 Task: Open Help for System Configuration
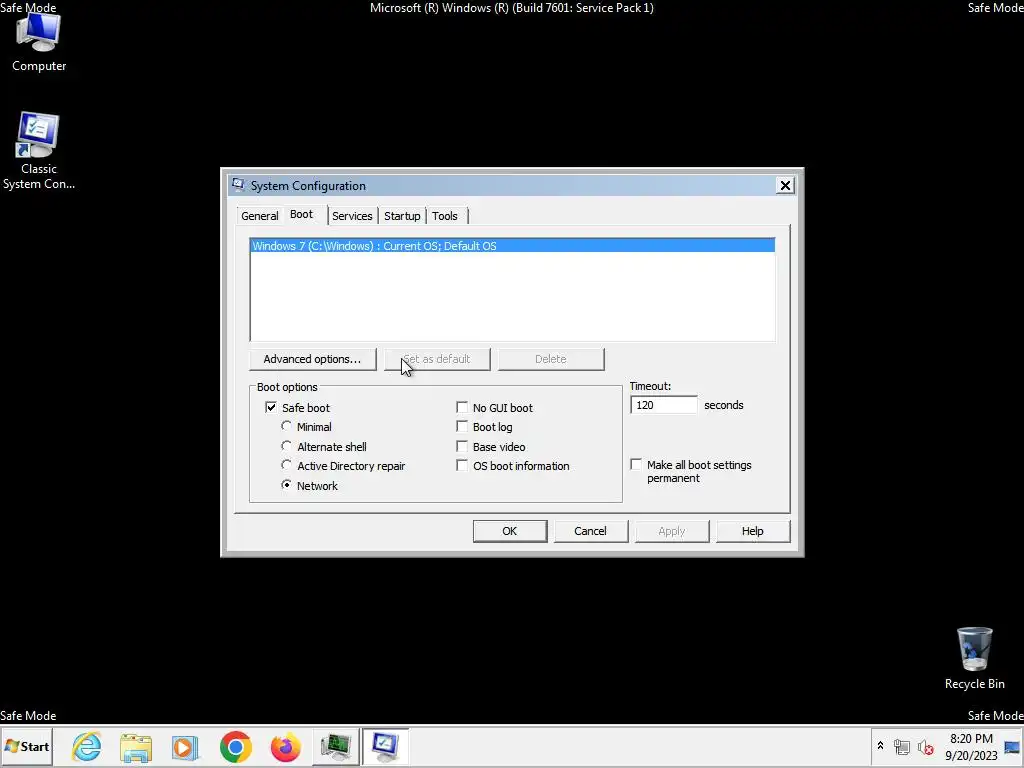(752, 531)
